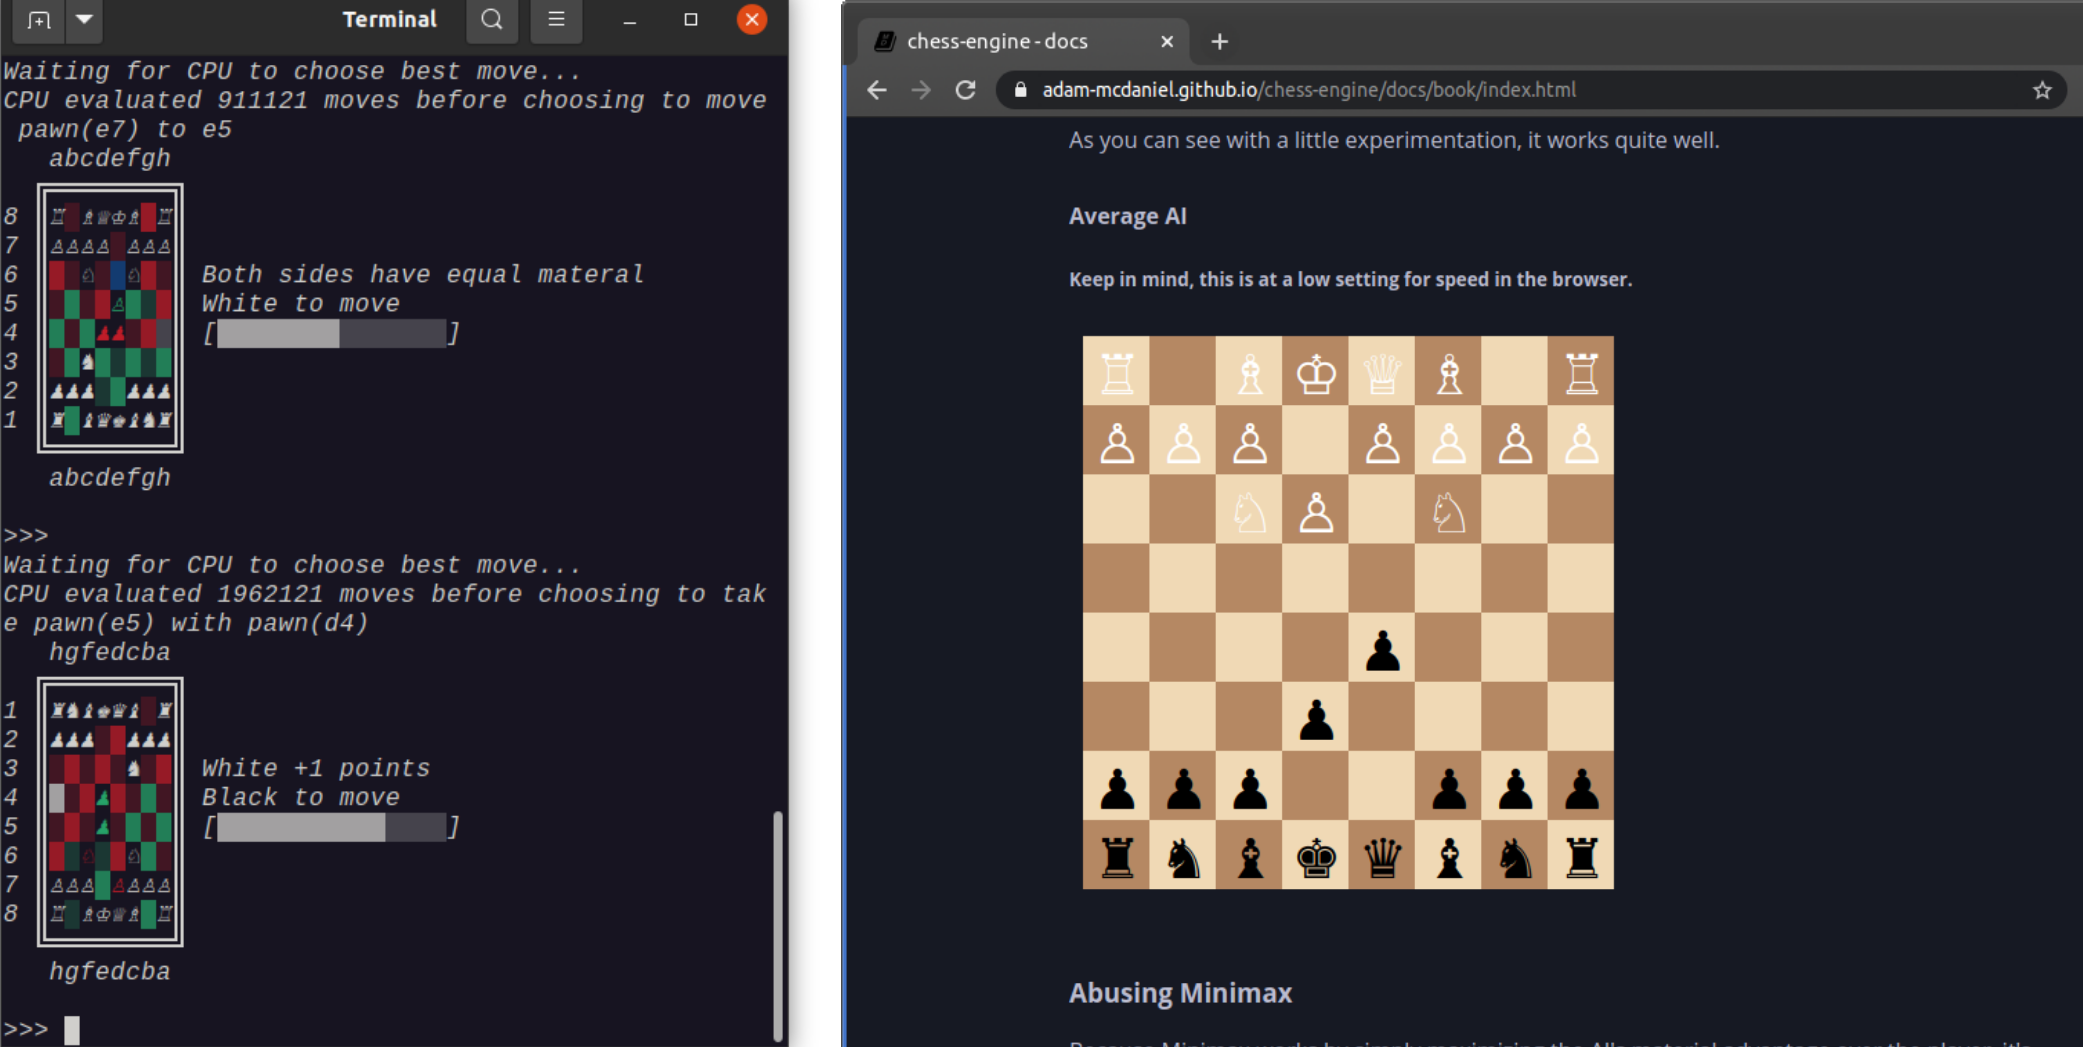The width and height of the screenshot is (2083, 1047).
Task: Maximize the Terminal window
Action: pos(690,20)
